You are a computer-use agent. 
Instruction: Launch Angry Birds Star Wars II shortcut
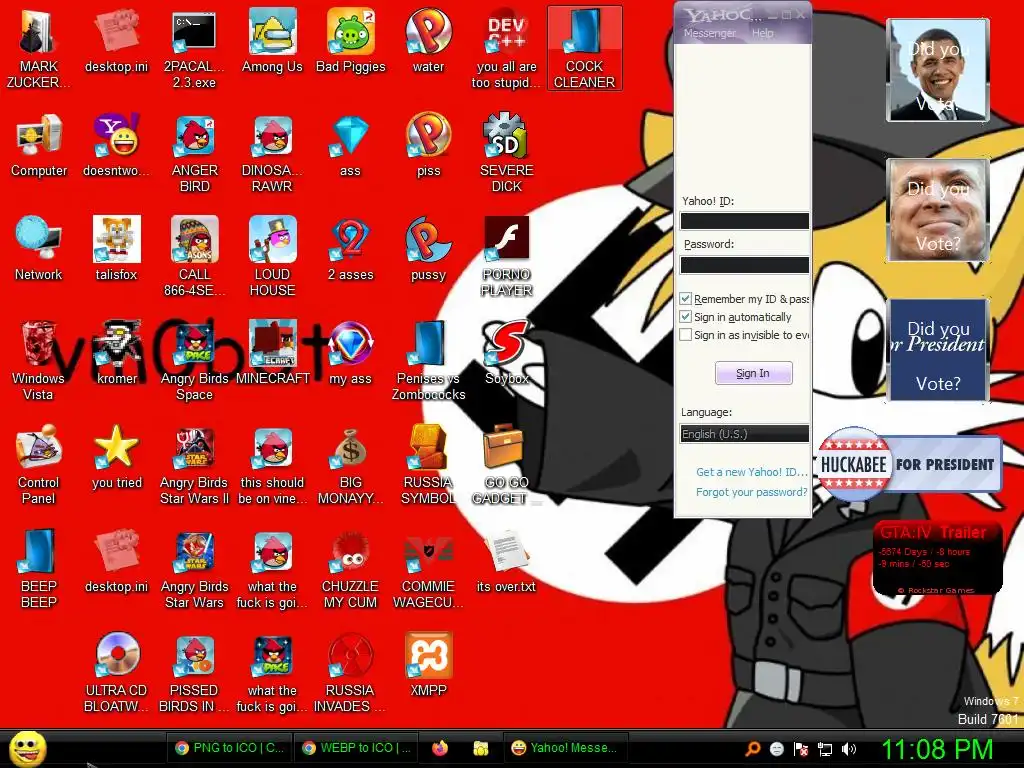click(x=194, y=465)
